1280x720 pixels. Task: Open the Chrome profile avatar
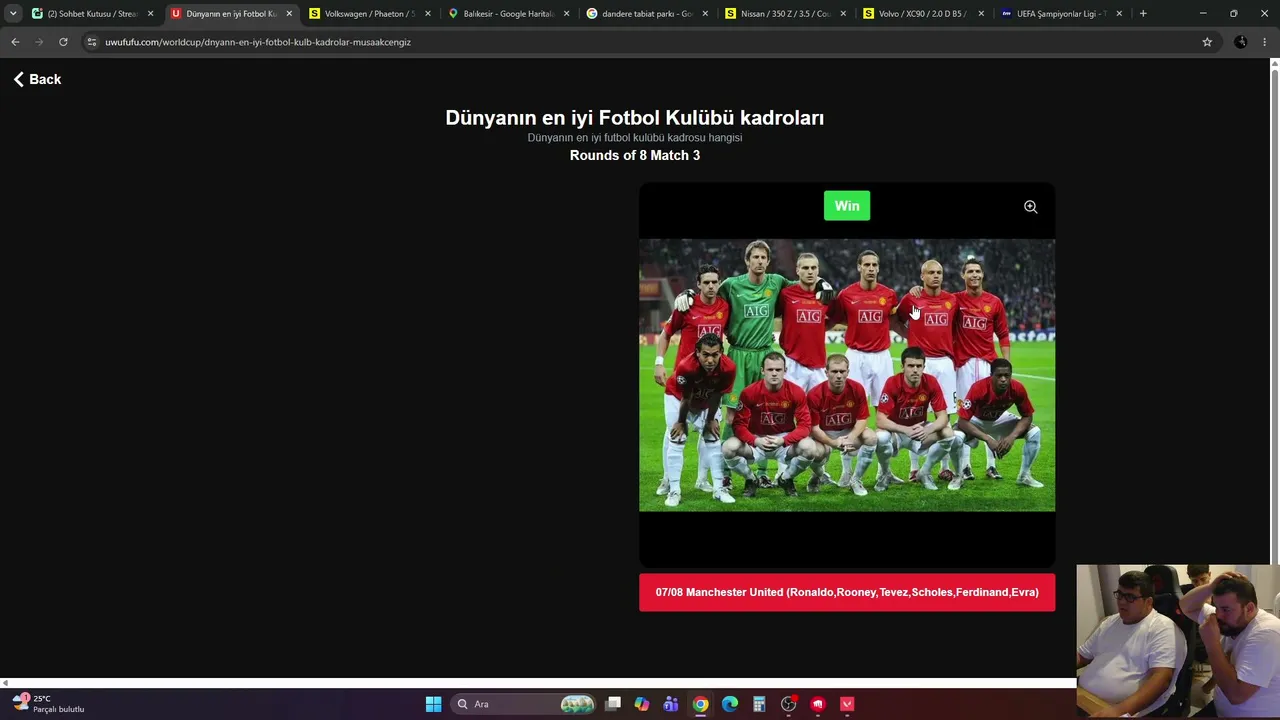click(x=1241, y=42)
